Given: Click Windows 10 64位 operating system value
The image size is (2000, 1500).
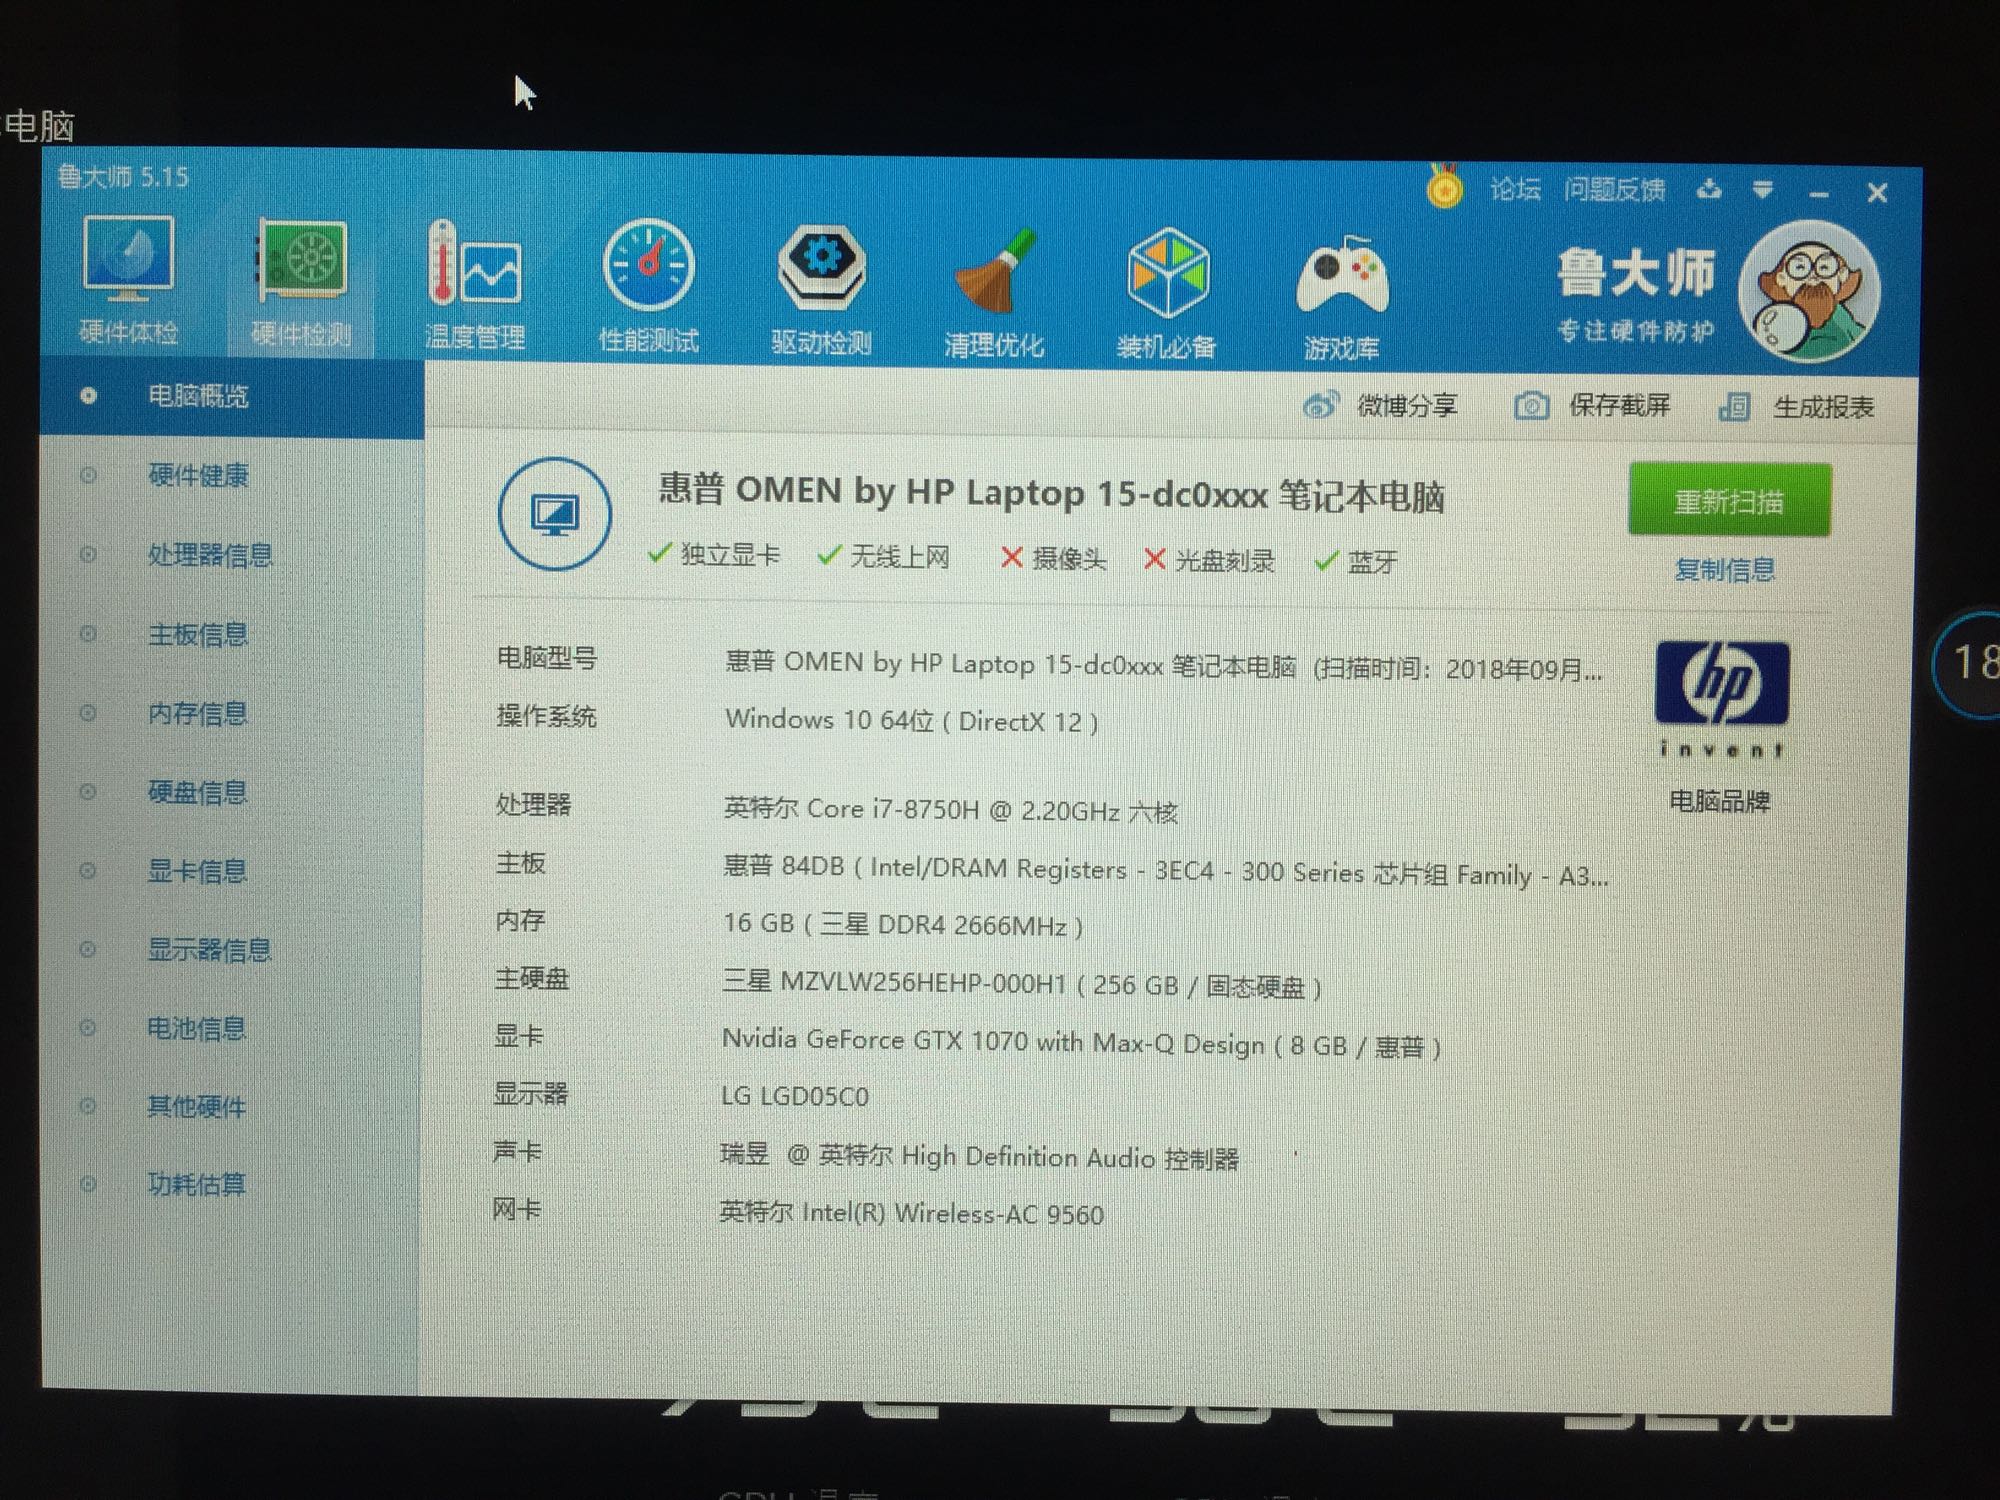Looking at the screenshot, I should pos(911,720).
